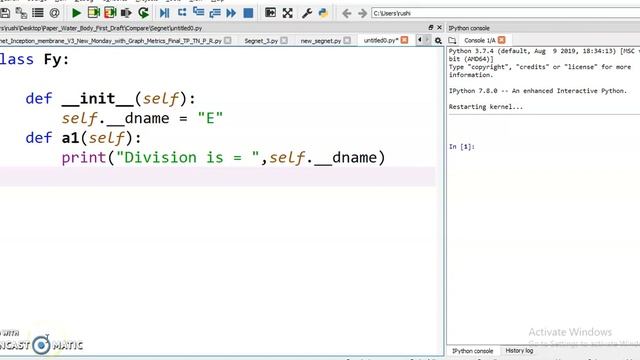Undock the editor pane
640x360 pixels.
[x=431, y=27]
